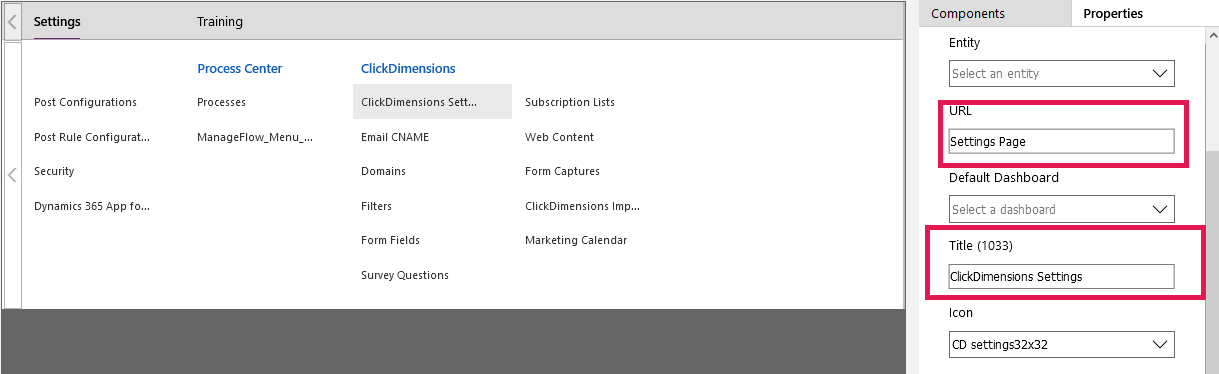Select the ClickDimensions Sett... subarea

(x=432, y=102)
